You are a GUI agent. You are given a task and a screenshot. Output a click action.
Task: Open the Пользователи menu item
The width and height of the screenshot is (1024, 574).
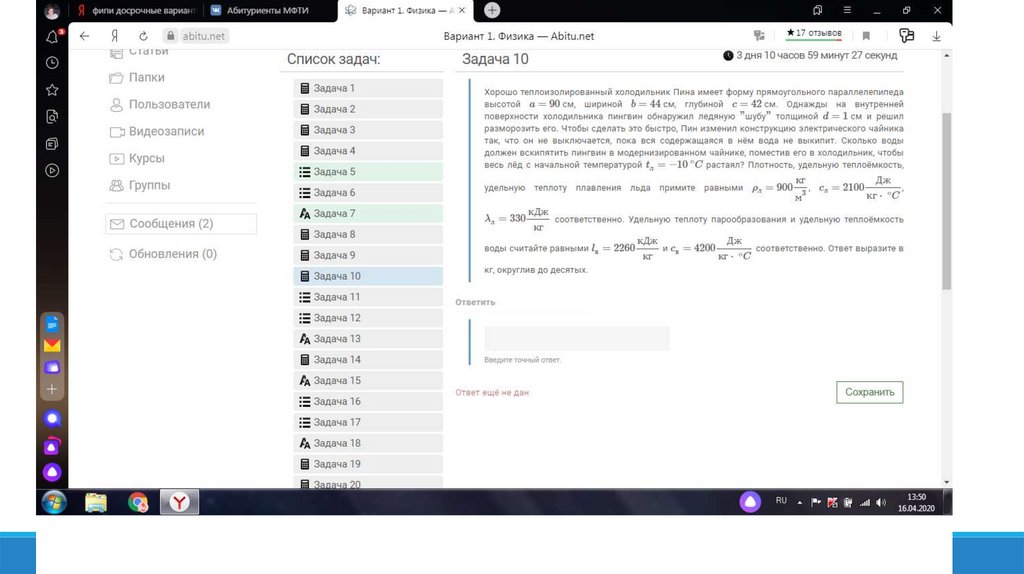coord(160,104)
